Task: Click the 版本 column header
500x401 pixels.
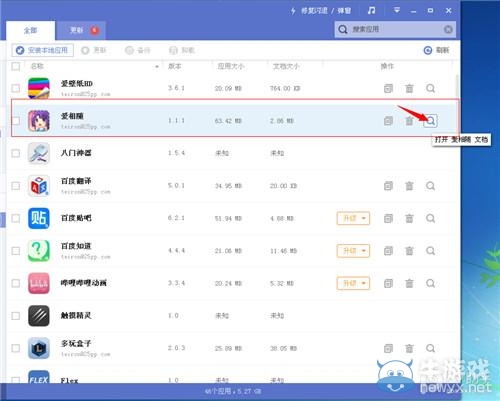Action: (x=175, y=66)
